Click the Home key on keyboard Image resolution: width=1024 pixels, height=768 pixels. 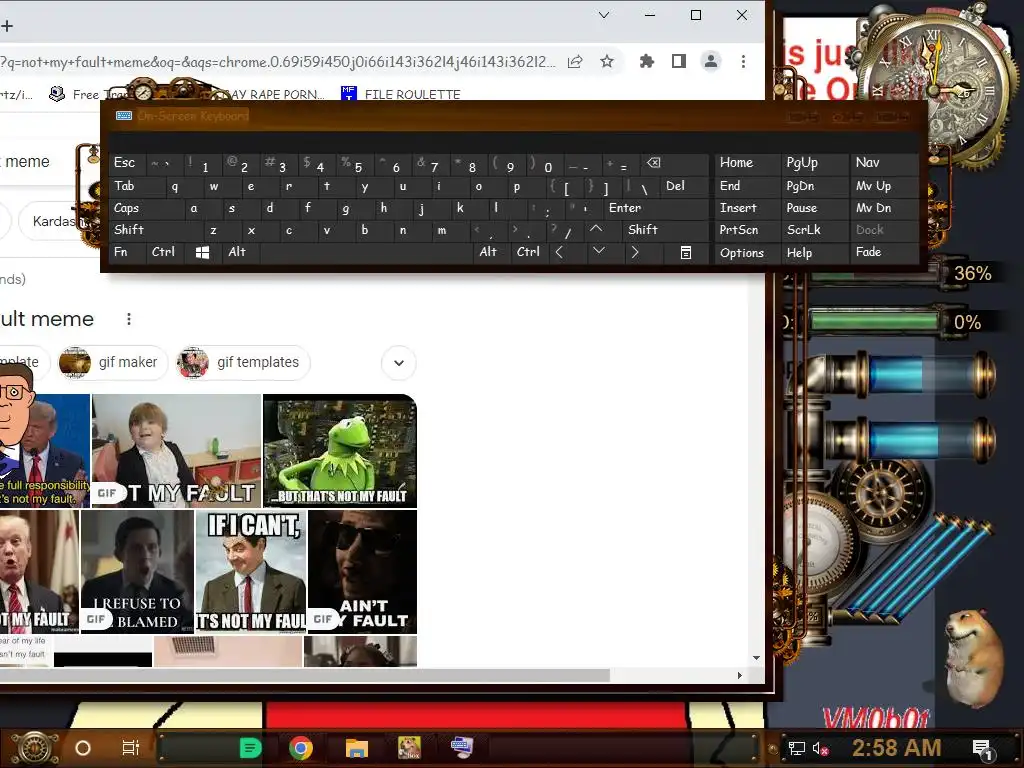tap(747, 163)
